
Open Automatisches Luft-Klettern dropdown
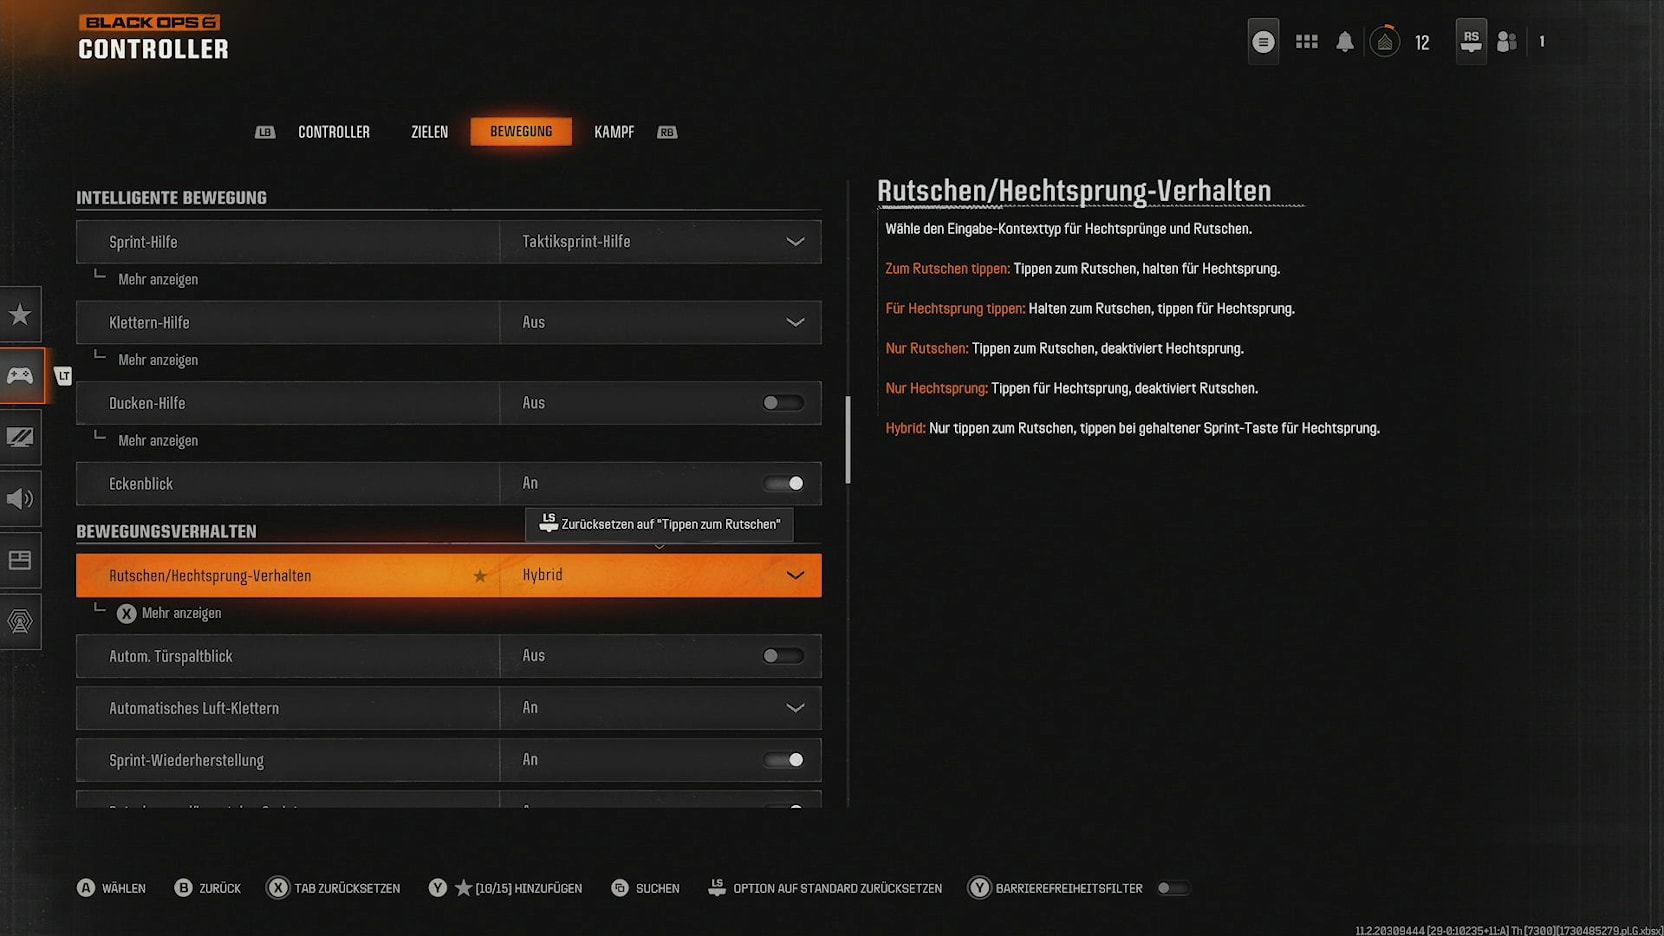click(660, 708)
